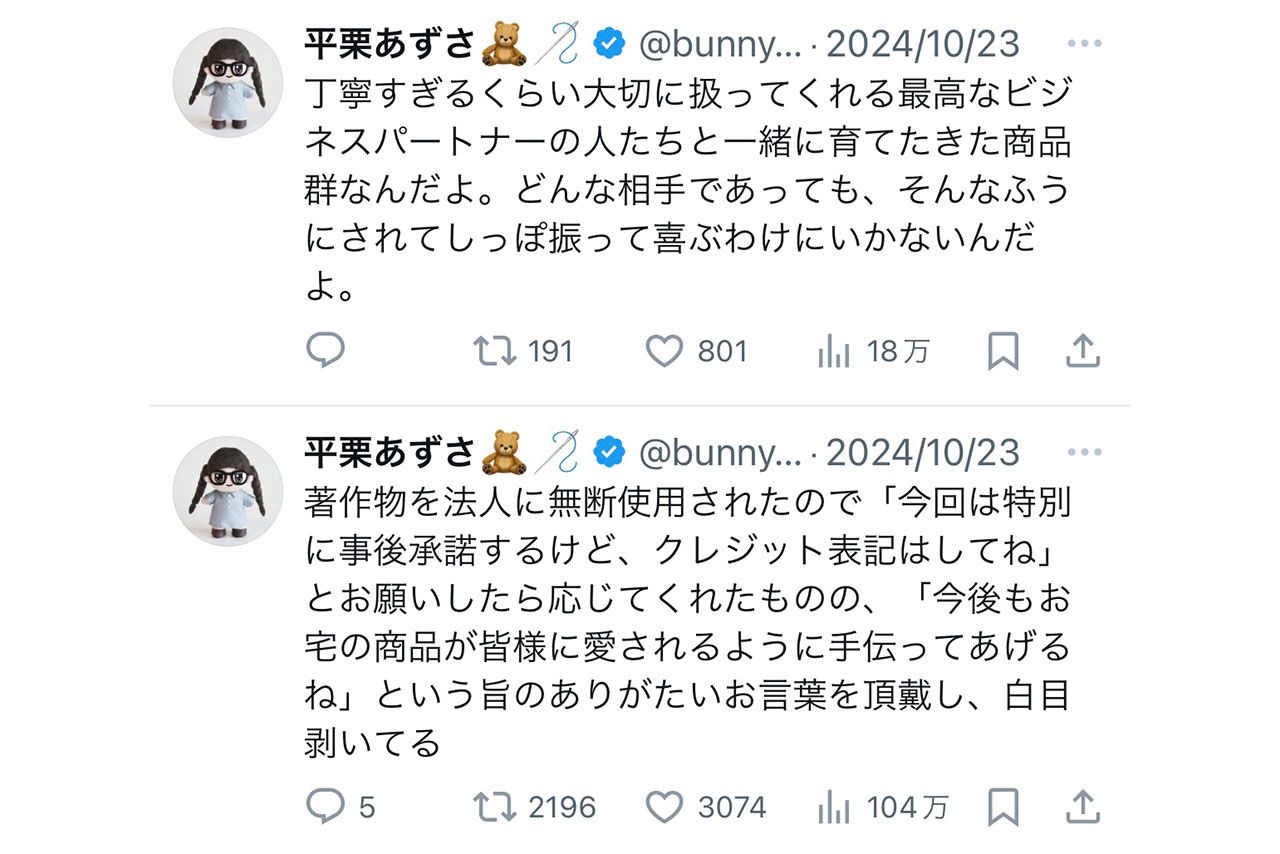Bookmark the top tweet
The height and width of the screenshot is (854, 1280).
click(x=1003, y=351)
